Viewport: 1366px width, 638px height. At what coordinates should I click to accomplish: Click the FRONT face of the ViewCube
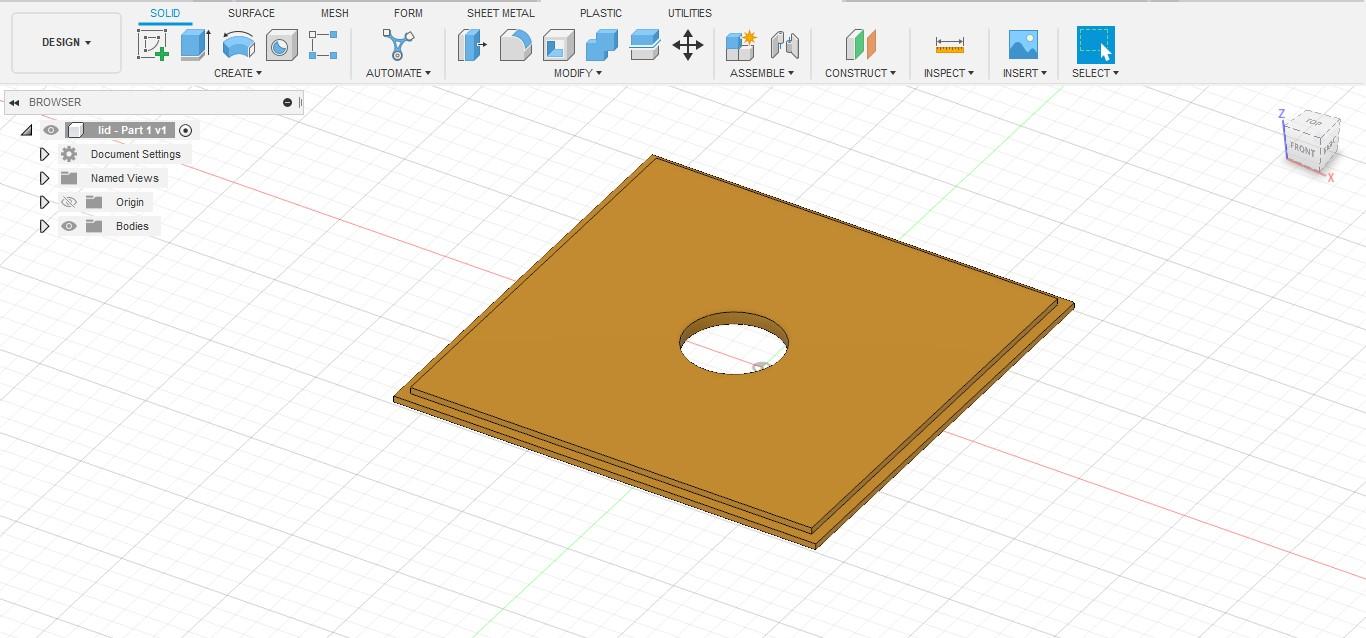tap(1302, 149)
